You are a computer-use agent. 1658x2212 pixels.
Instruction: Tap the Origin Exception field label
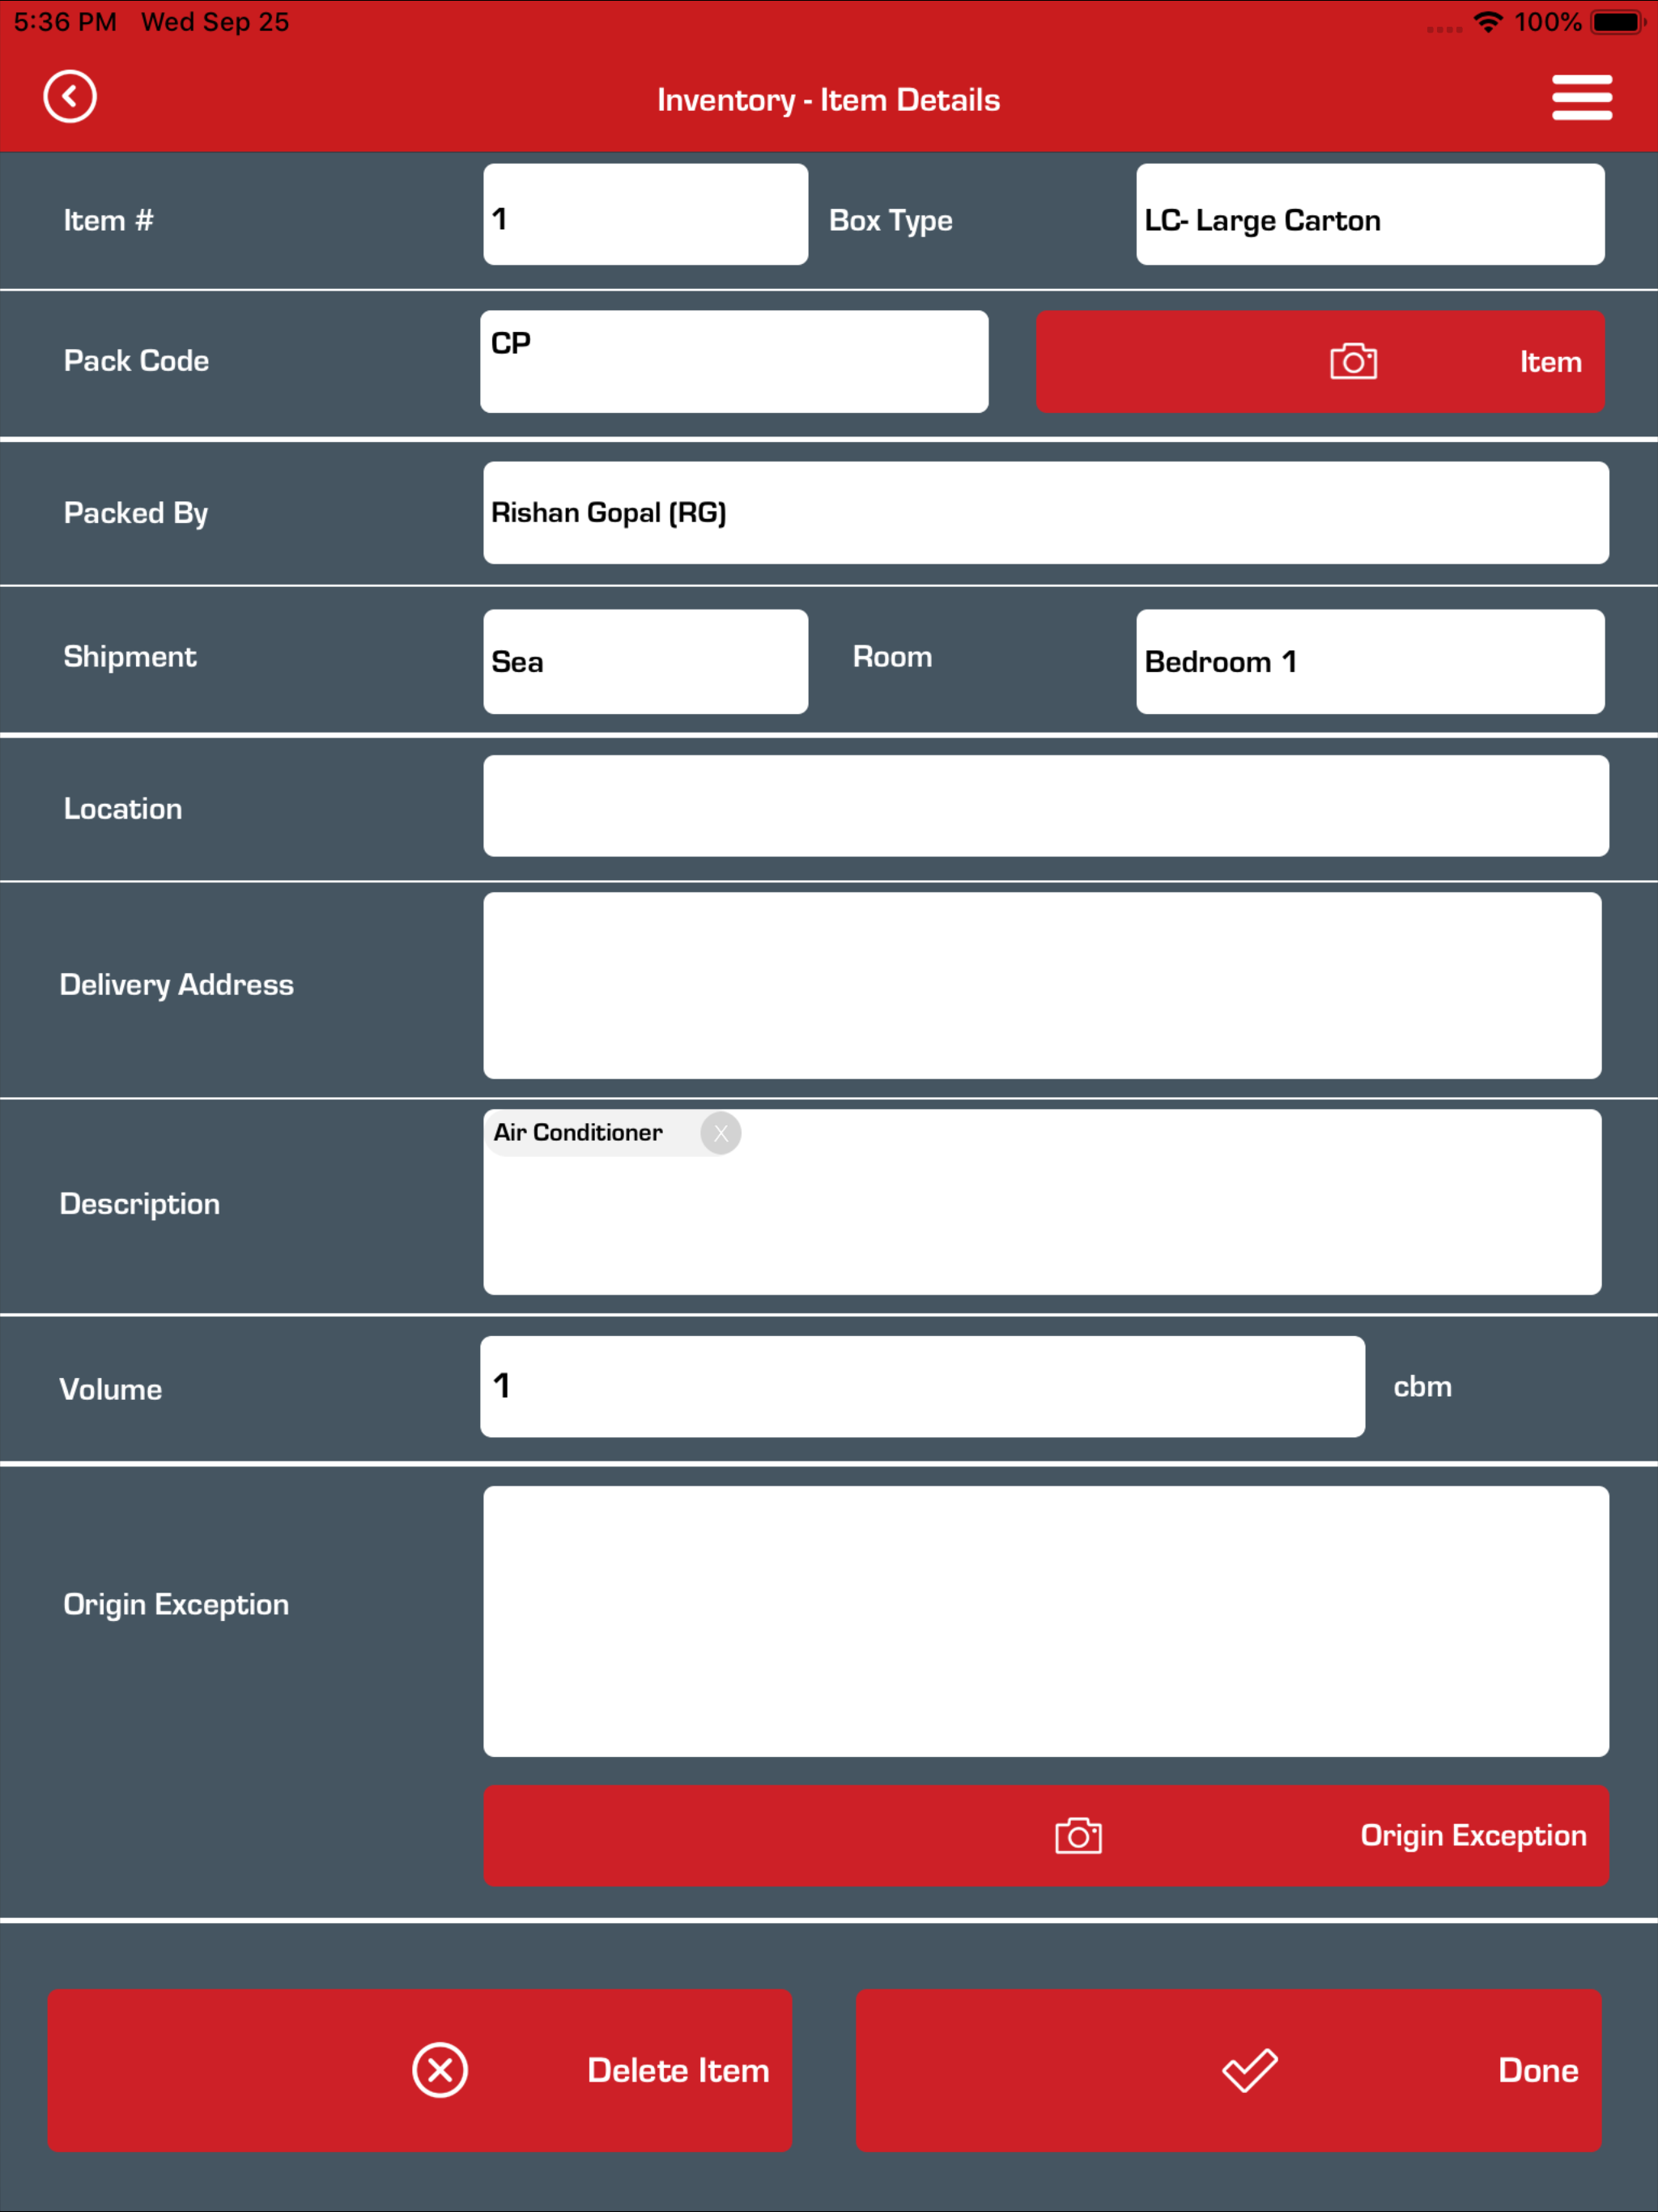pyautogui.click(x=176, y=1605)
